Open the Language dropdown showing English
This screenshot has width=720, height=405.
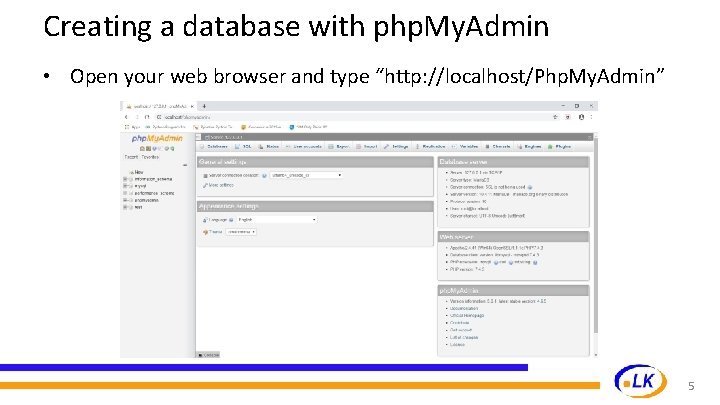pos(277,220)
